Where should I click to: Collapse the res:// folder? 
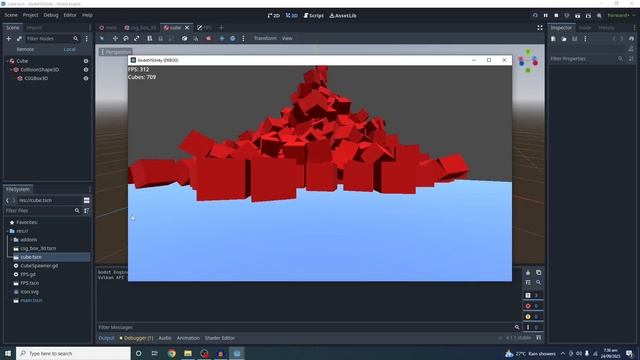7,231
